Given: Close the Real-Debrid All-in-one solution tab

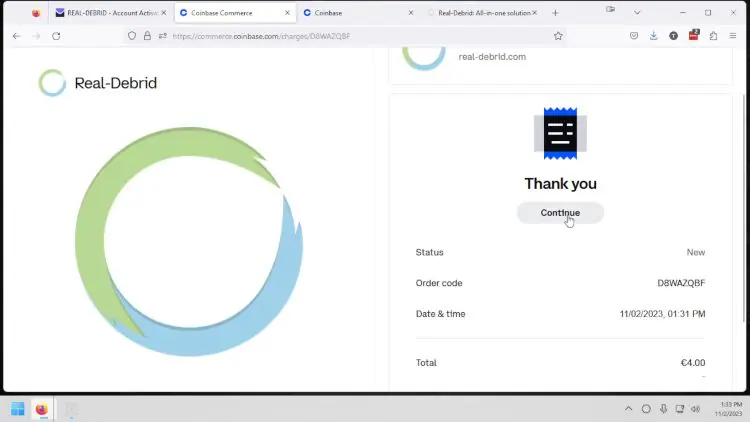Looking at the screenshot, I should [534, 13].
